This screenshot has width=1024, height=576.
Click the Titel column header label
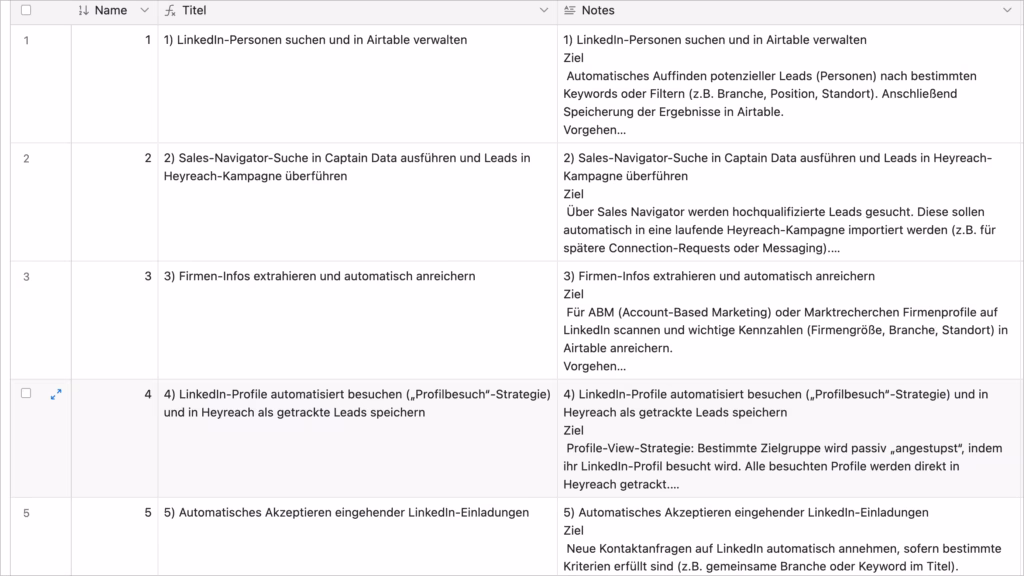click(194, 10)
